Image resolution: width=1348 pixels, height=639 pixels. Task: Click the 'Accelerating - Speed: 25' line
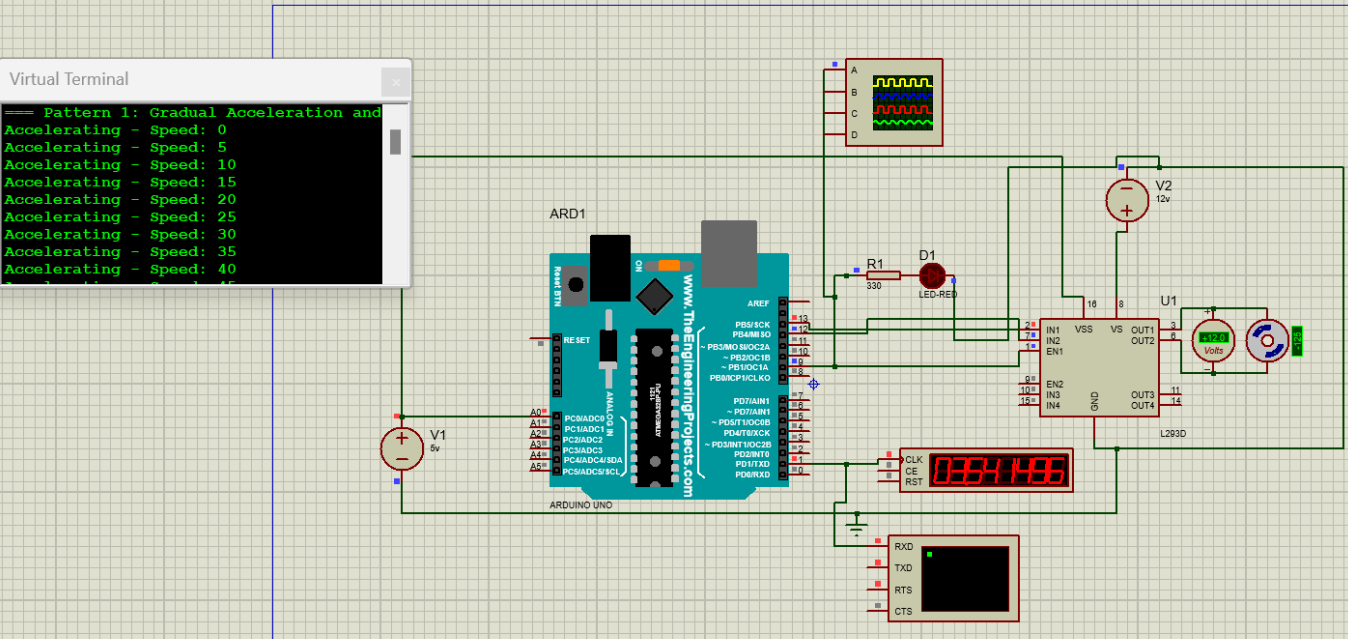120,217
